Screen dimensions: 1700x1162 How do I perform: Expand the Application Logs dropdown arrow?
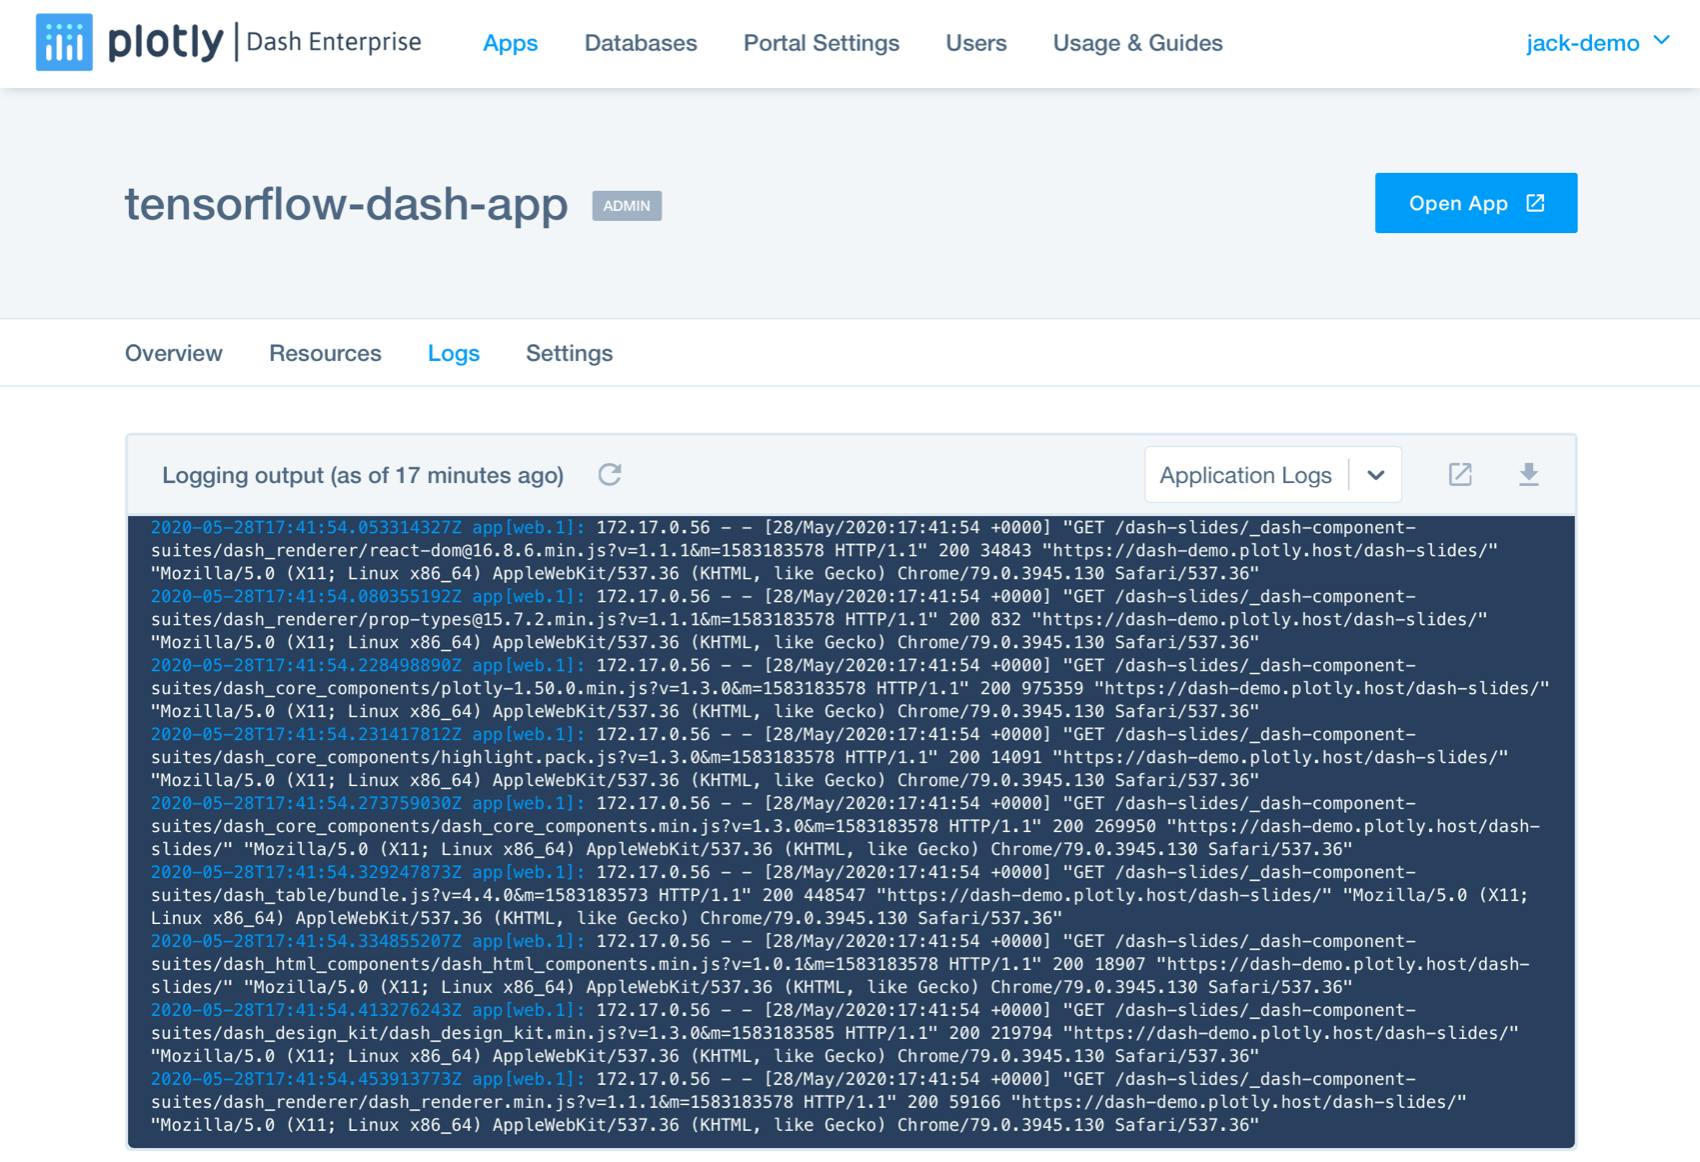click(1376, 475)
